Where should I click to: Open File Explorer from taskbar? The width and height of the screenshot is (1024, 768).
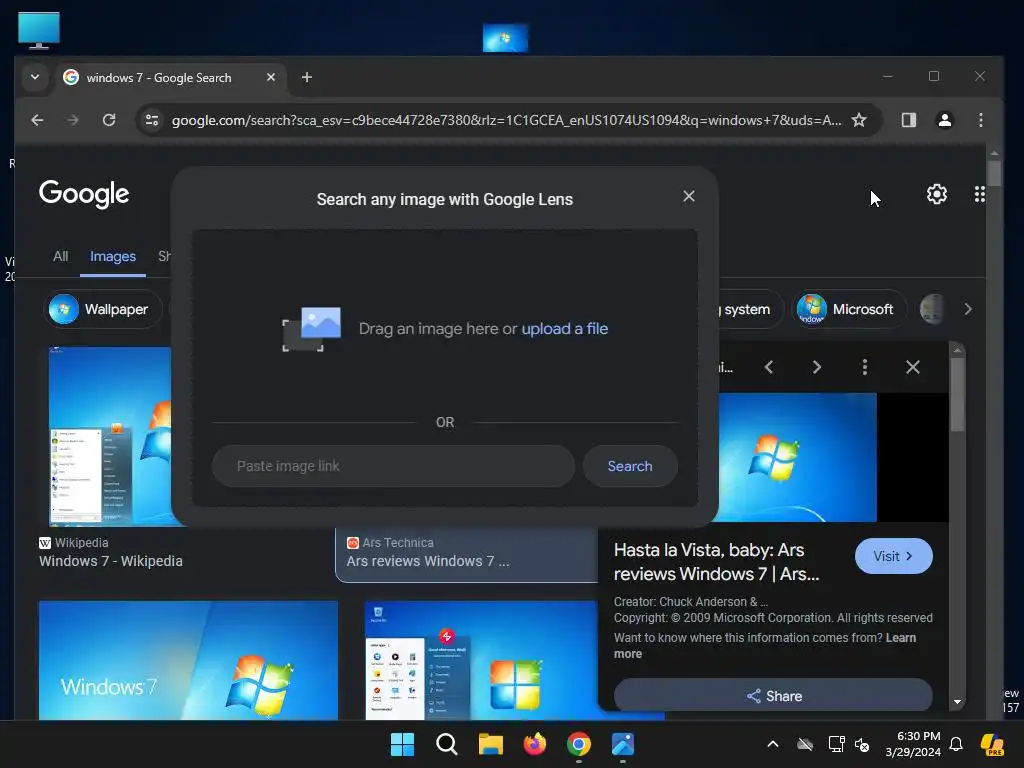(x=490, y=744)
